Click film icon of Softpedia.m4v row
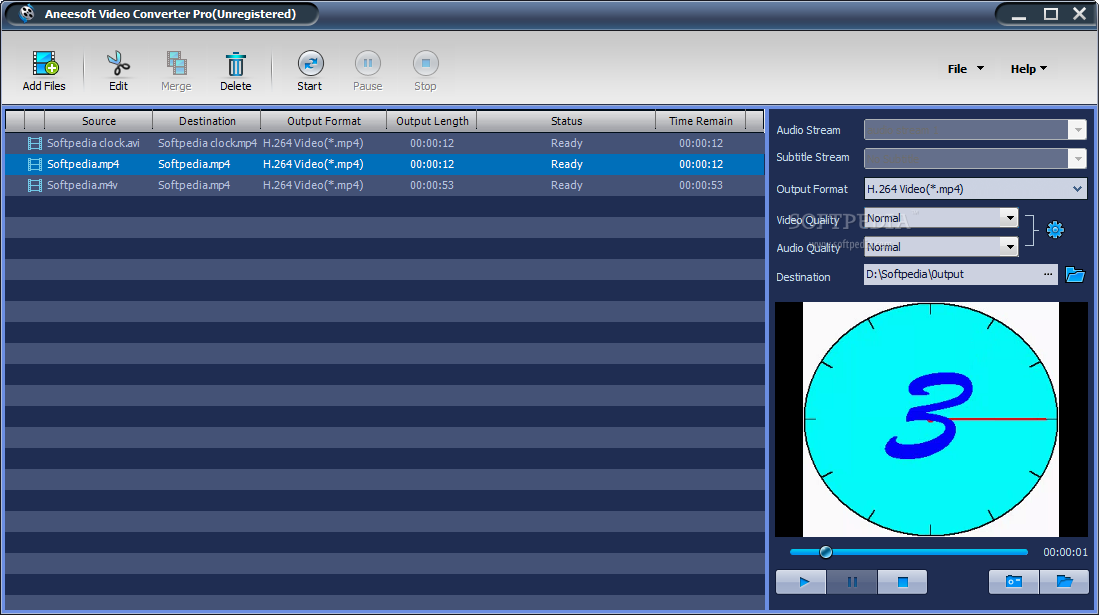The height and width of the screenshot is (615, 1099). coord(34,185)
